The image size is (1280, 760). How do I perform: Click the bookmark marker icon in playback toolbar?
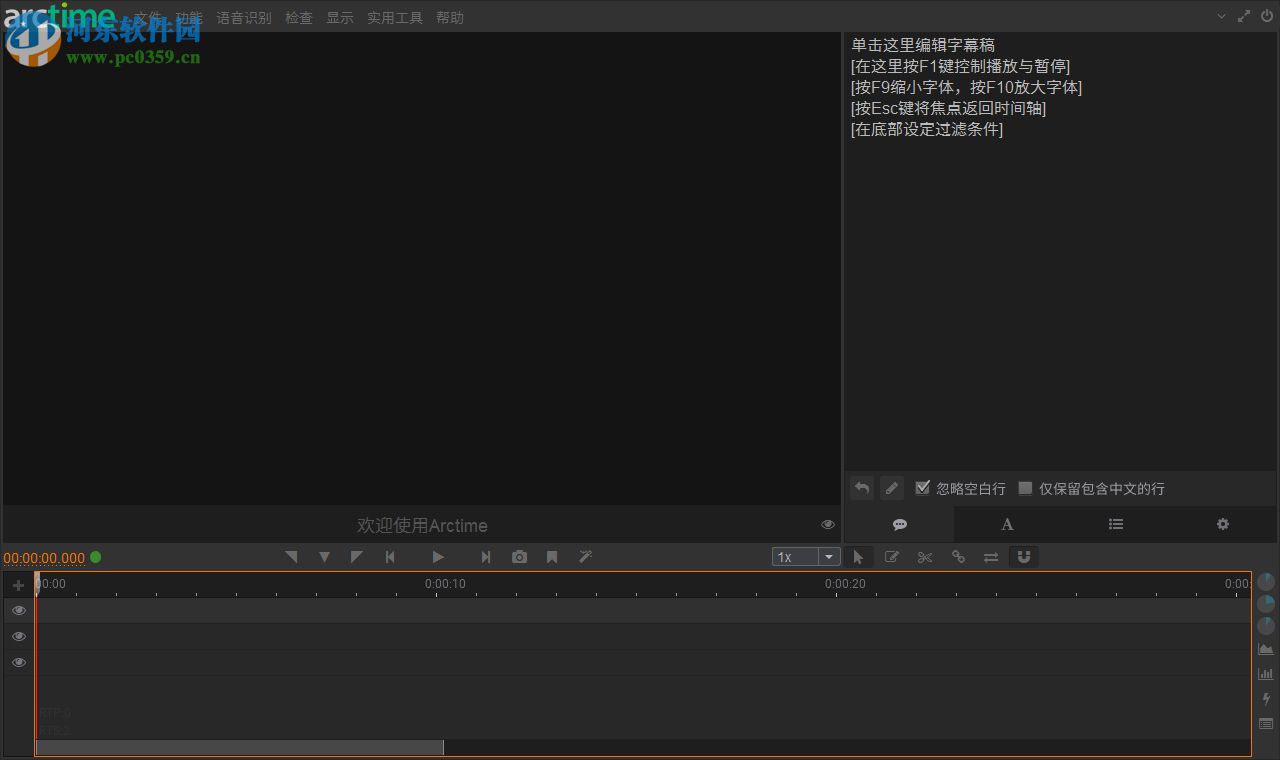[552, 557]
